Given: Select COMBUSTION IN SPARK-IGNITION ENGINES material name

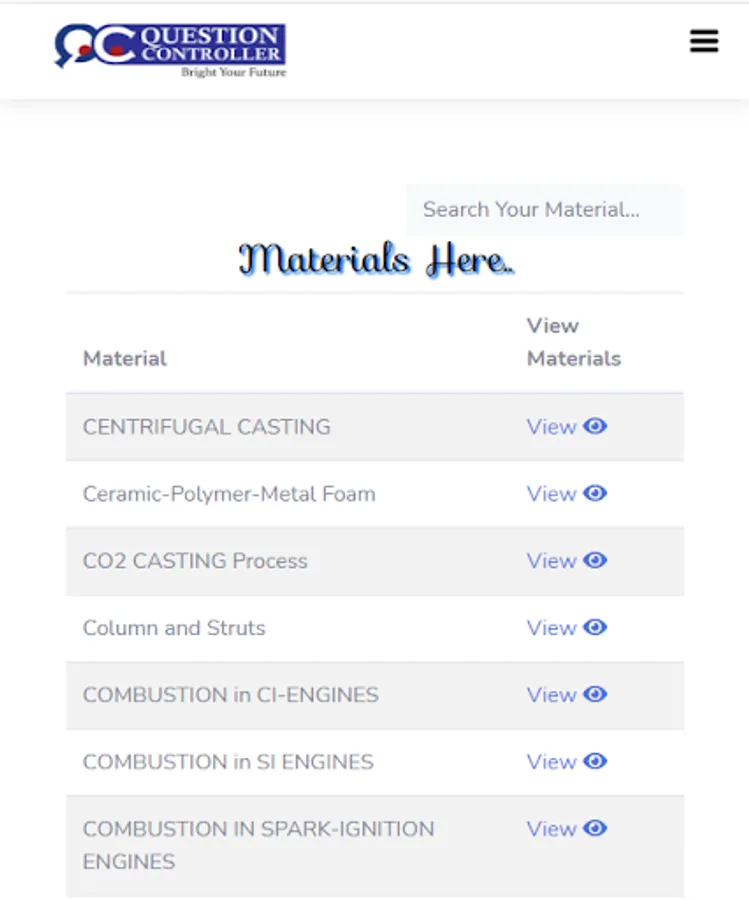Looking at the screenshot, I should [x=258, y=845].
